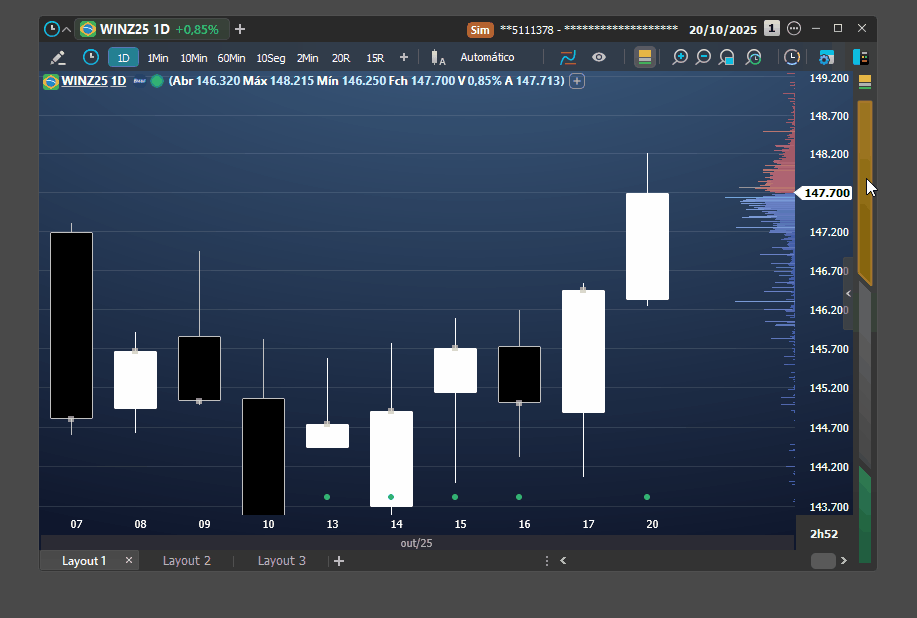Click the green status circle in header
This screenshot has width=917, height=618.
[157, 81]
